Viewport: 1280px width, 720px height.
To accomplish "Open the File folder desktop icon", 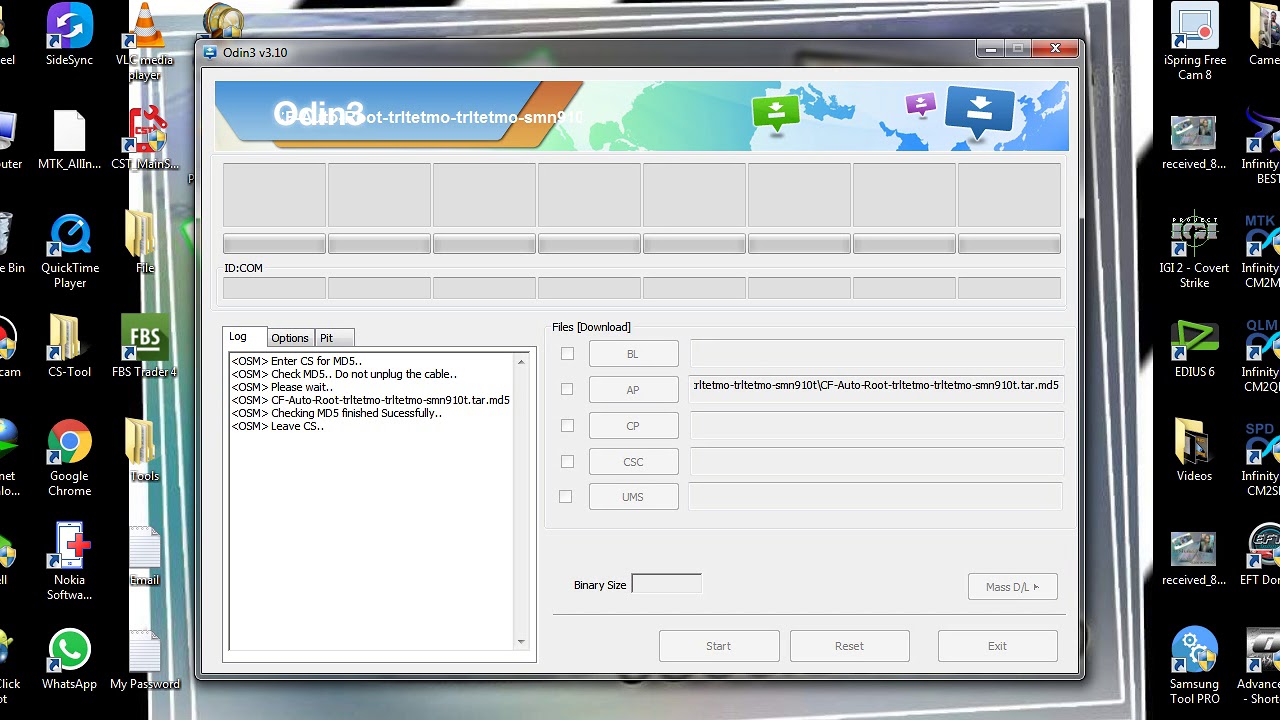I will (x=145, y=242).
